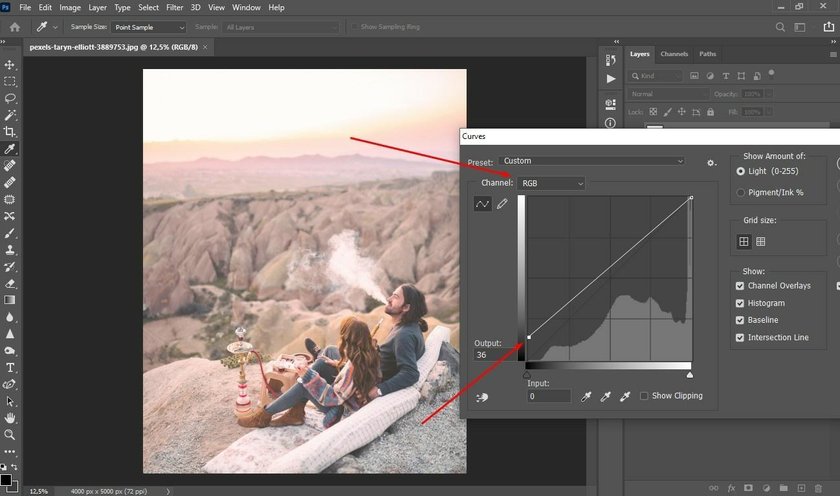Open the File menu

[x=25, y=7]
